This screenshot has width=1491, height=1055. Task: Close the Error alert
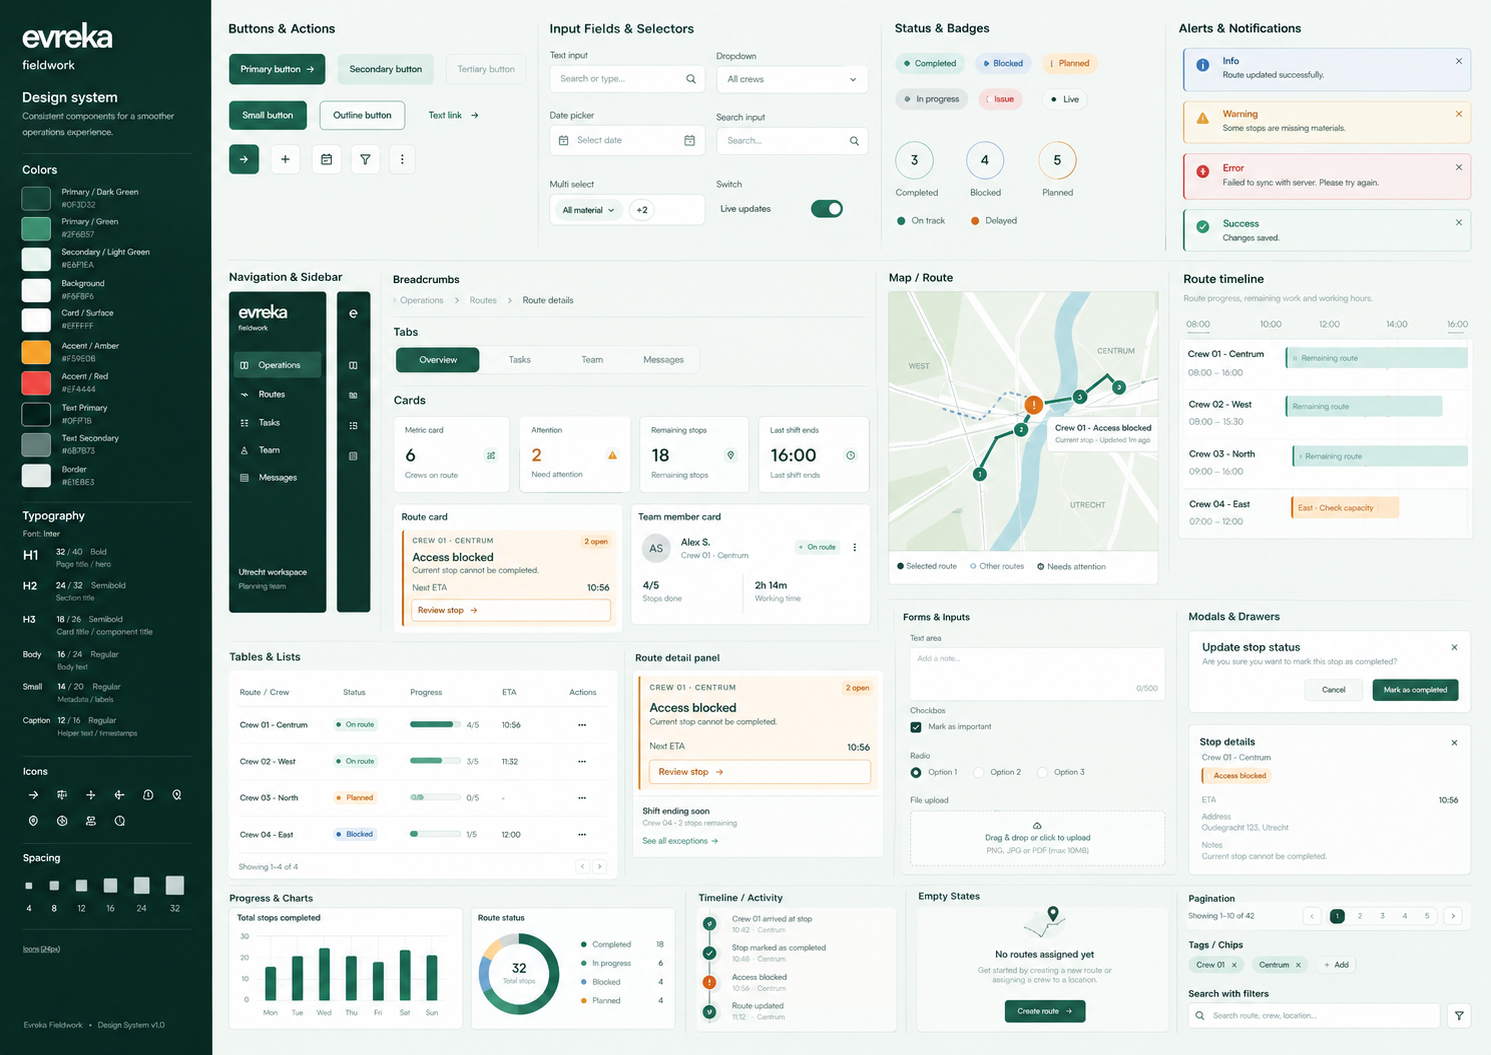pos(1459,167)
